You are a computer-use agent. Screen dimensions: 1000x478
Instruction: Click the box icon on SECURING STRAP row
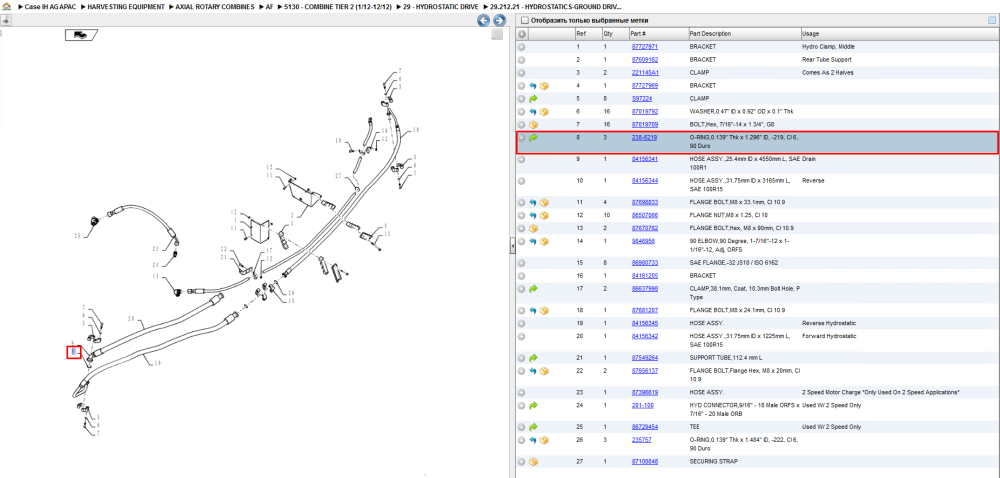pyautogui.click(x=533, y=461)
